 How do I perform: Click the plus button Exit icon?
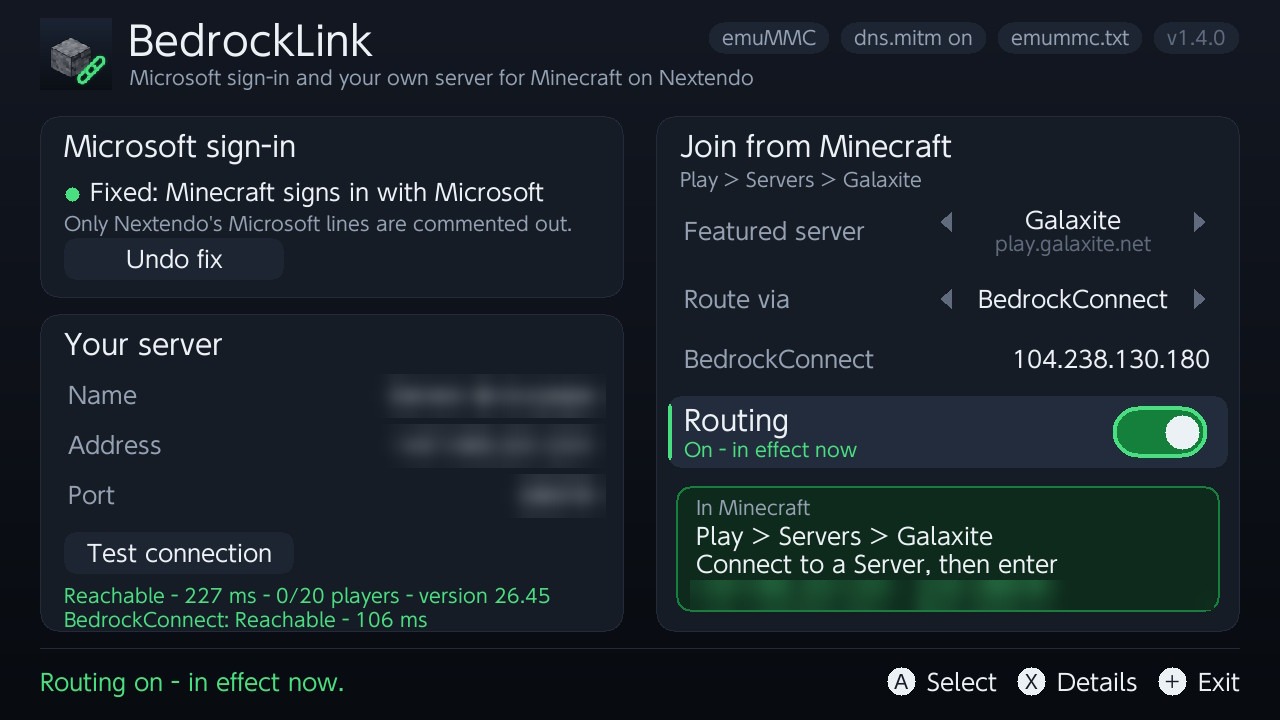point(1172,682)
